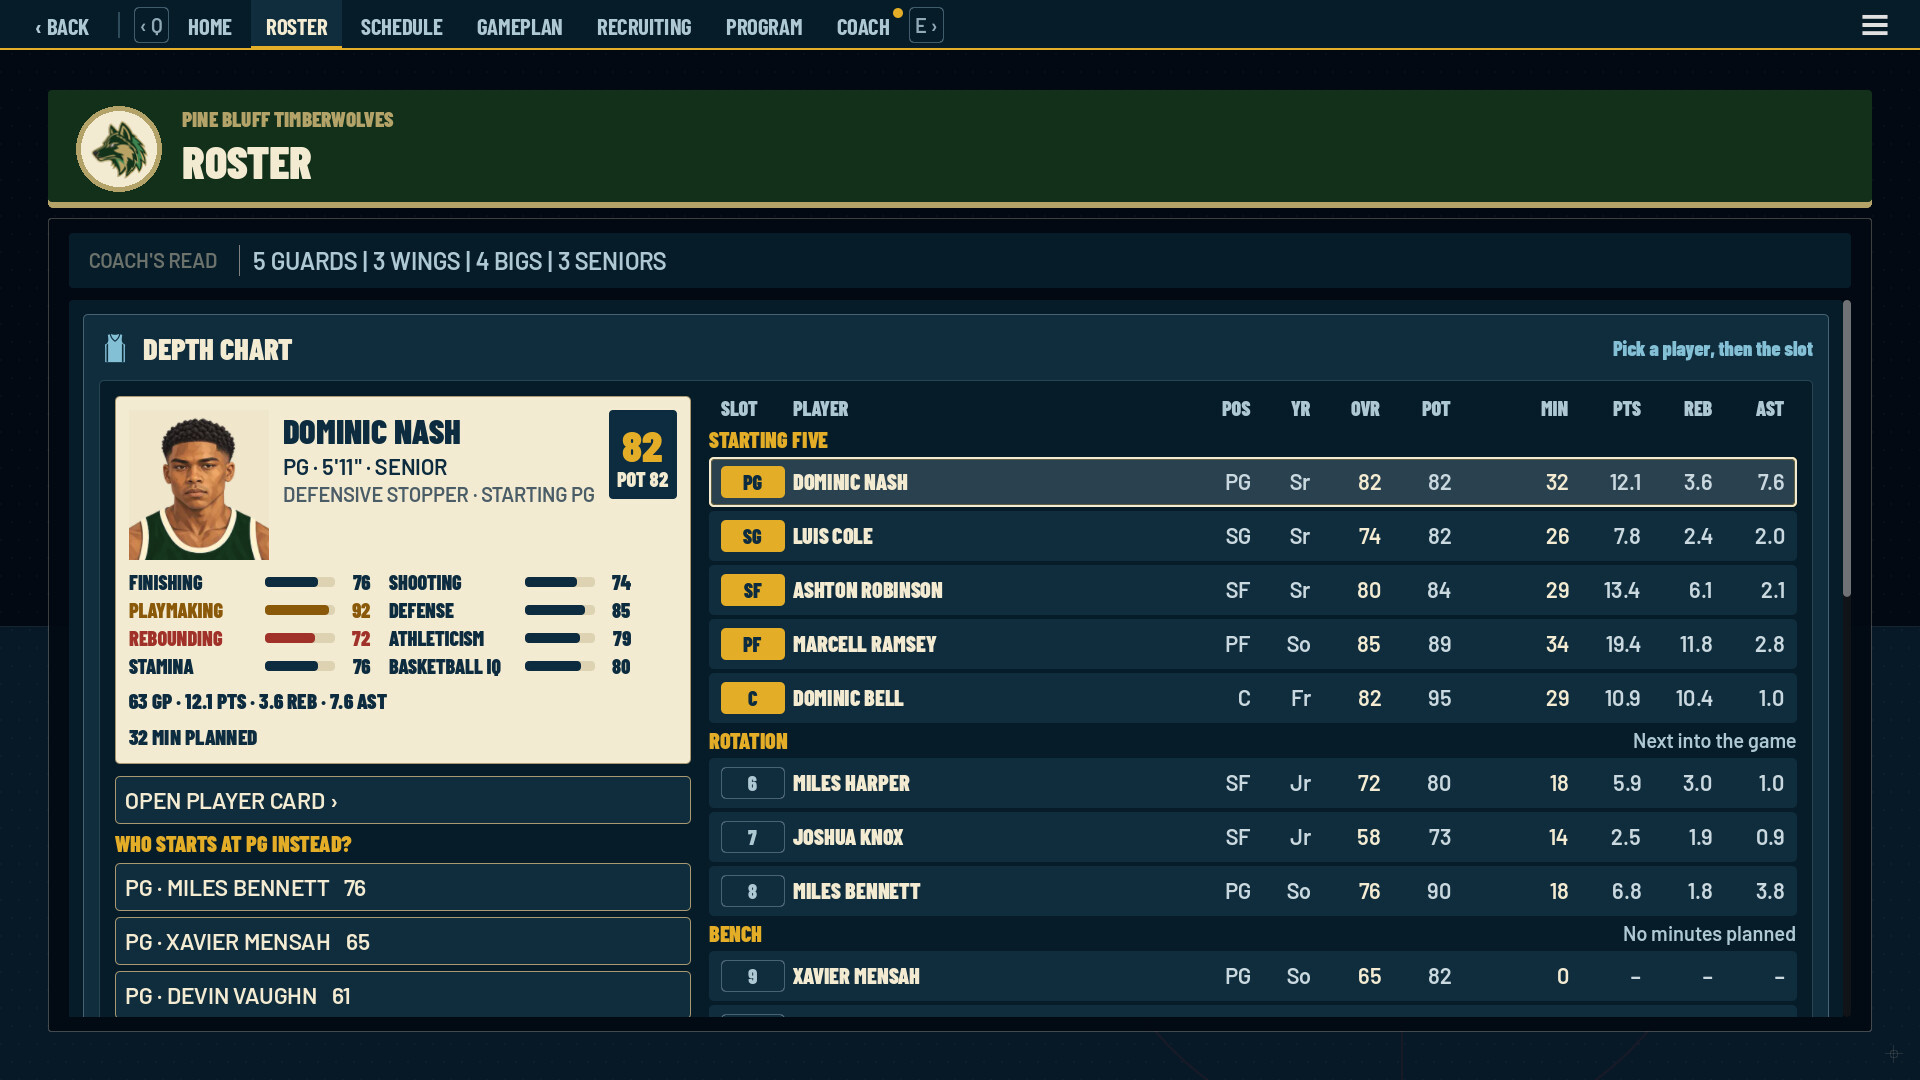The image size is (1920, 1080).
Task: Select rotation slot 7 badge
Action: coord(752,838)
